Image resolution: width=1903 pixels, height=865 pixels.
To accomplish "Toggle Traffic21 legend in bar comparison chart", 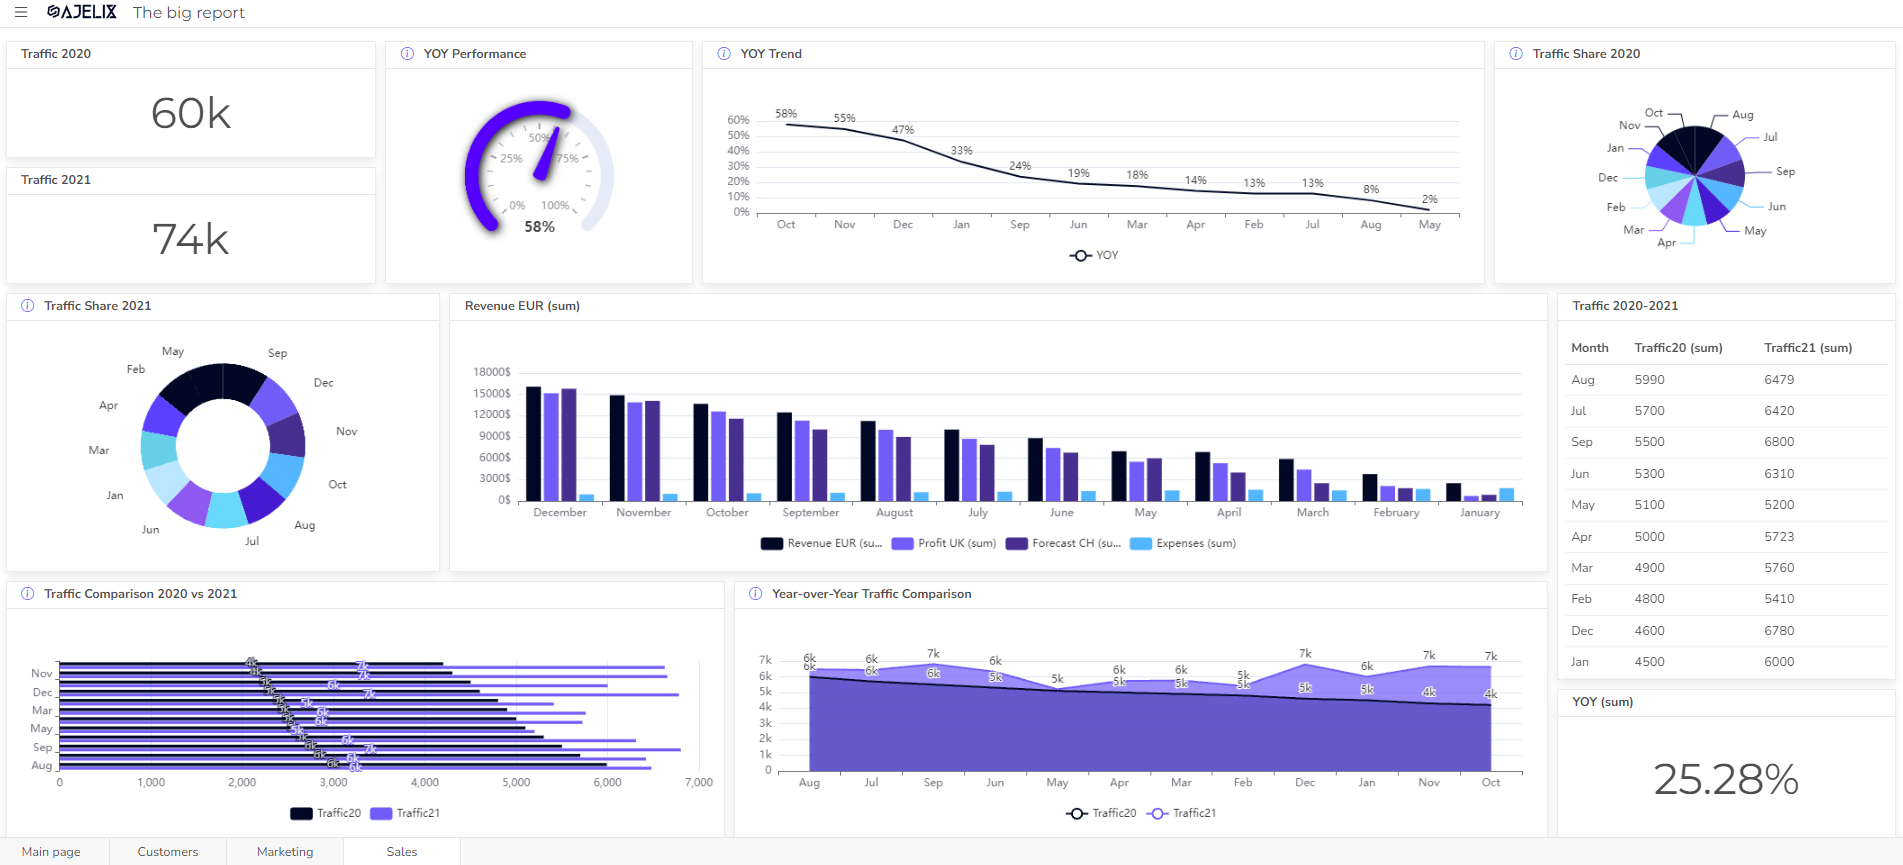I will tap(405, 814).
